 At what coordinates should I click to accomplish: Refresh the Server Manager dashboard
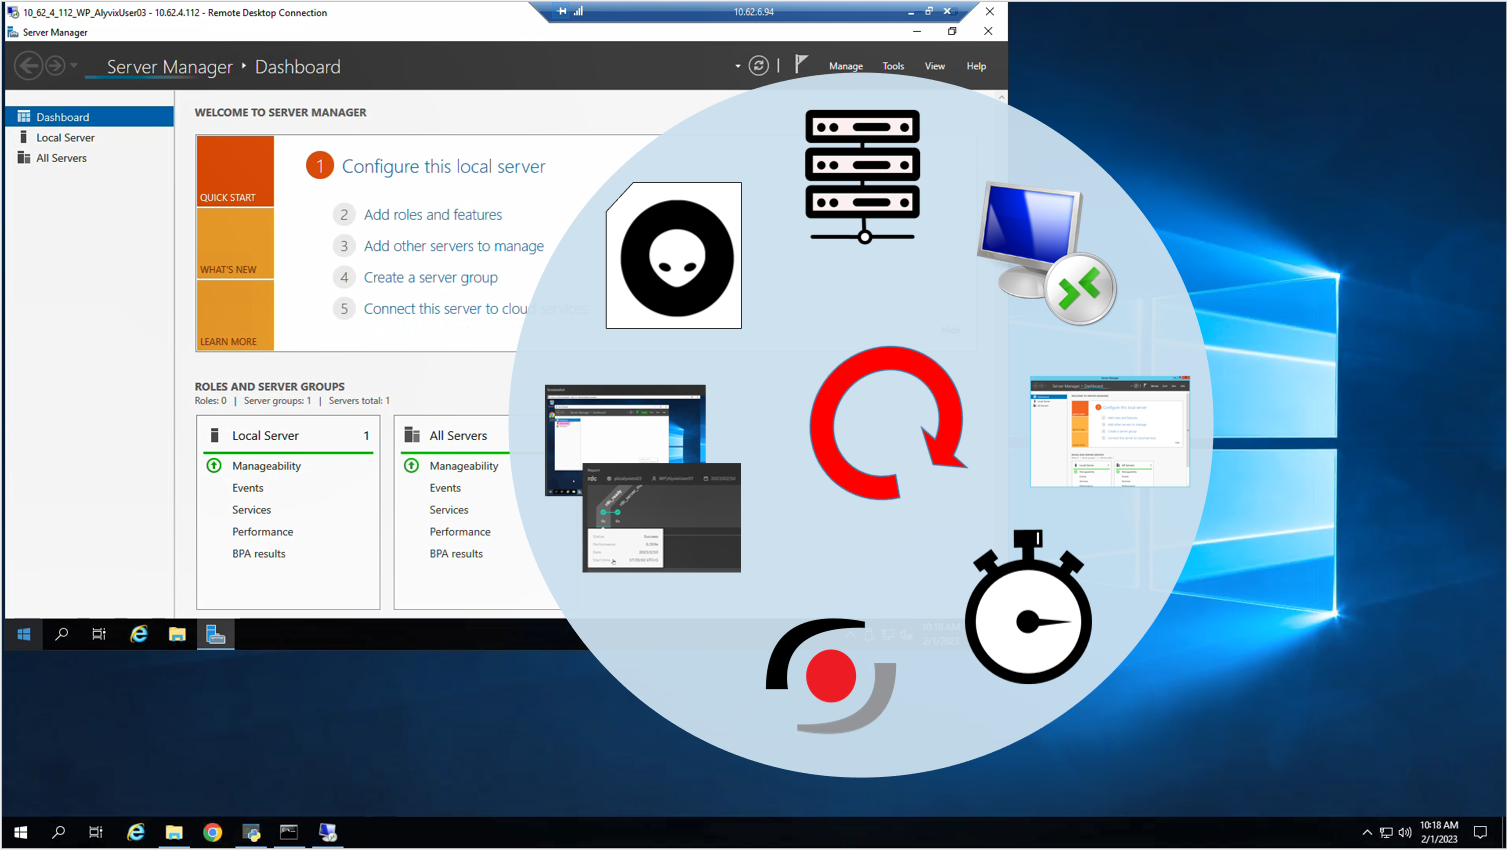click(759, 66)
